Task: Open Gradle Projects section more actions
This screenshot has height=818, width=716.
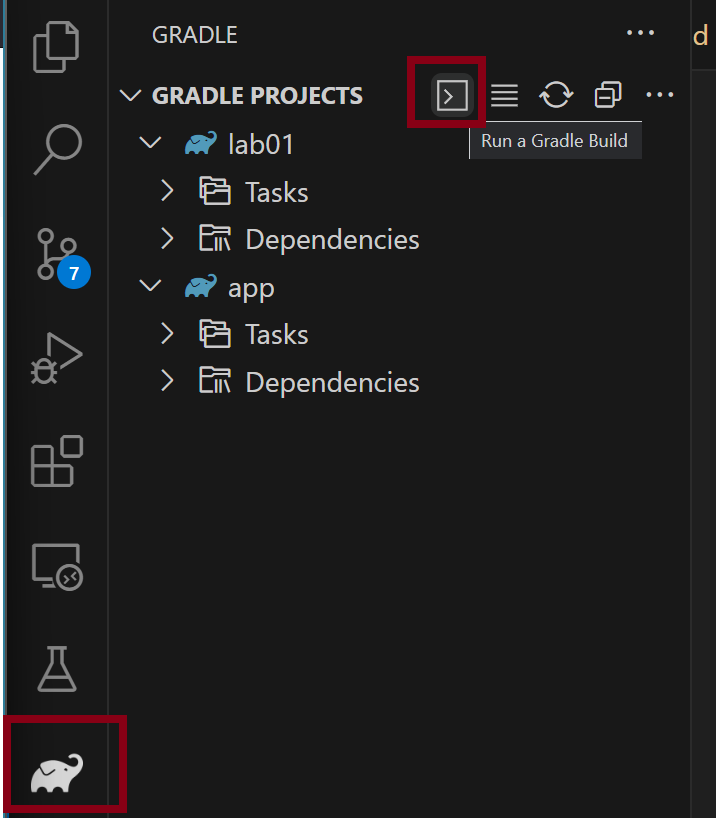Action: click(660, 96)
